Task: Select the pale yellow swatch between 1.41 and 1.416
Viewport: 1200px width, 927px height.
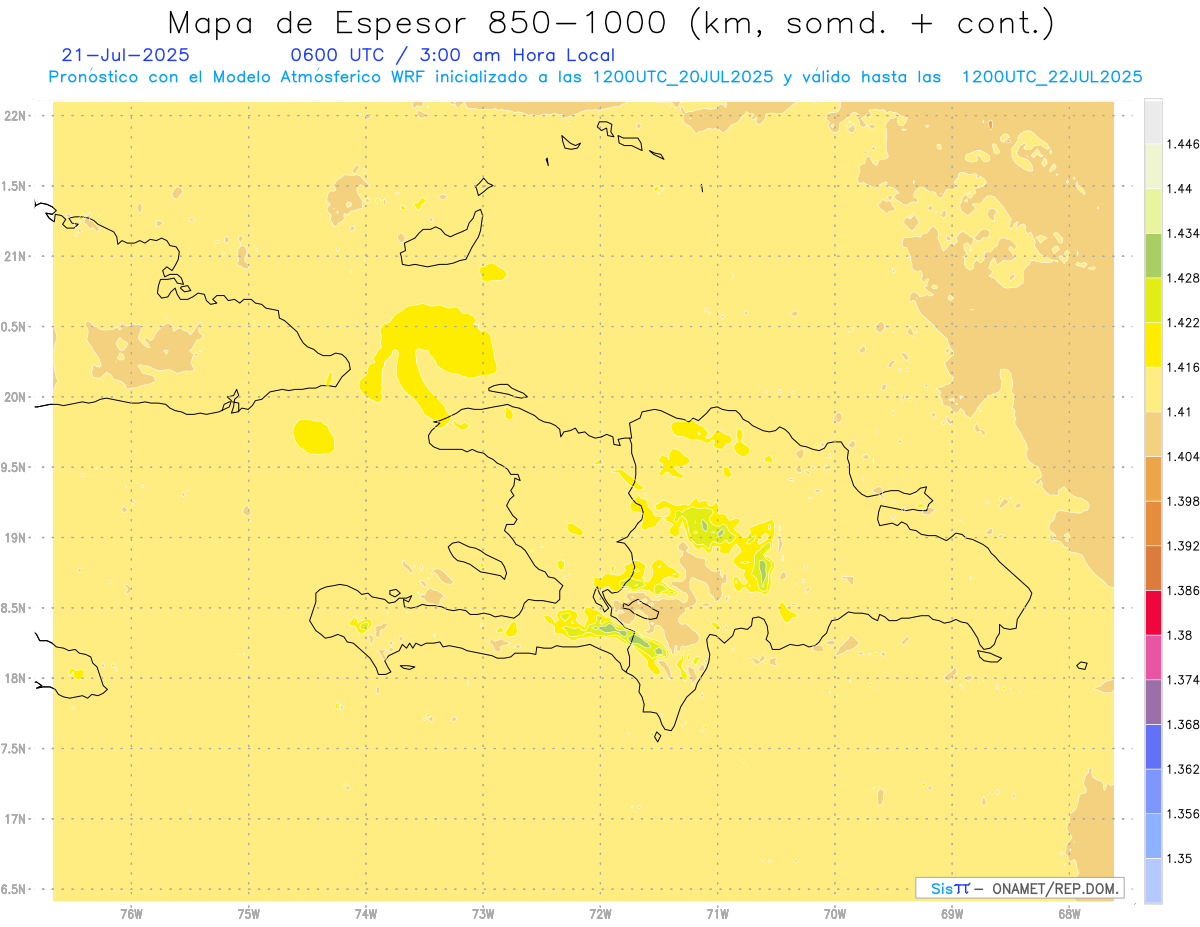Action: (x=1153, y=389)
